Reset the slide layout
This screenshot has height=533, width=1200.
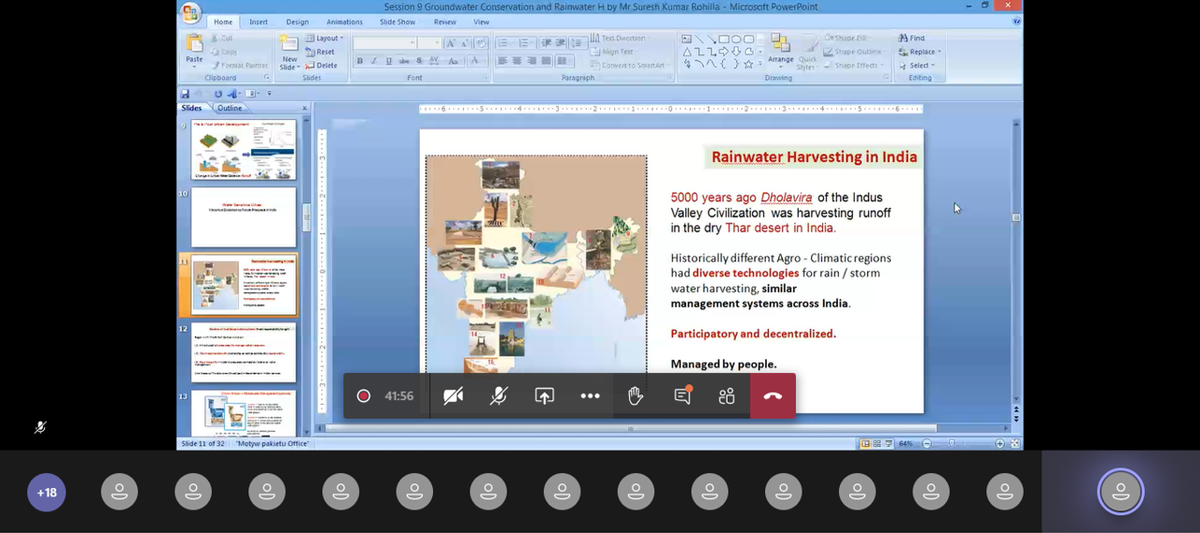pyautogui.click(x=320, y=52)
